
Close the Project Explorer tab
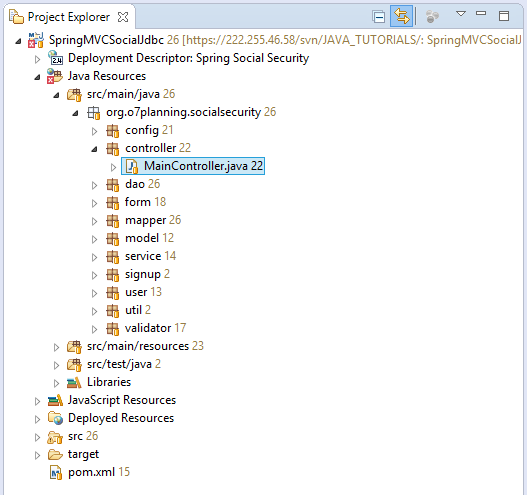pyautogui.click(x=123, y=17)
